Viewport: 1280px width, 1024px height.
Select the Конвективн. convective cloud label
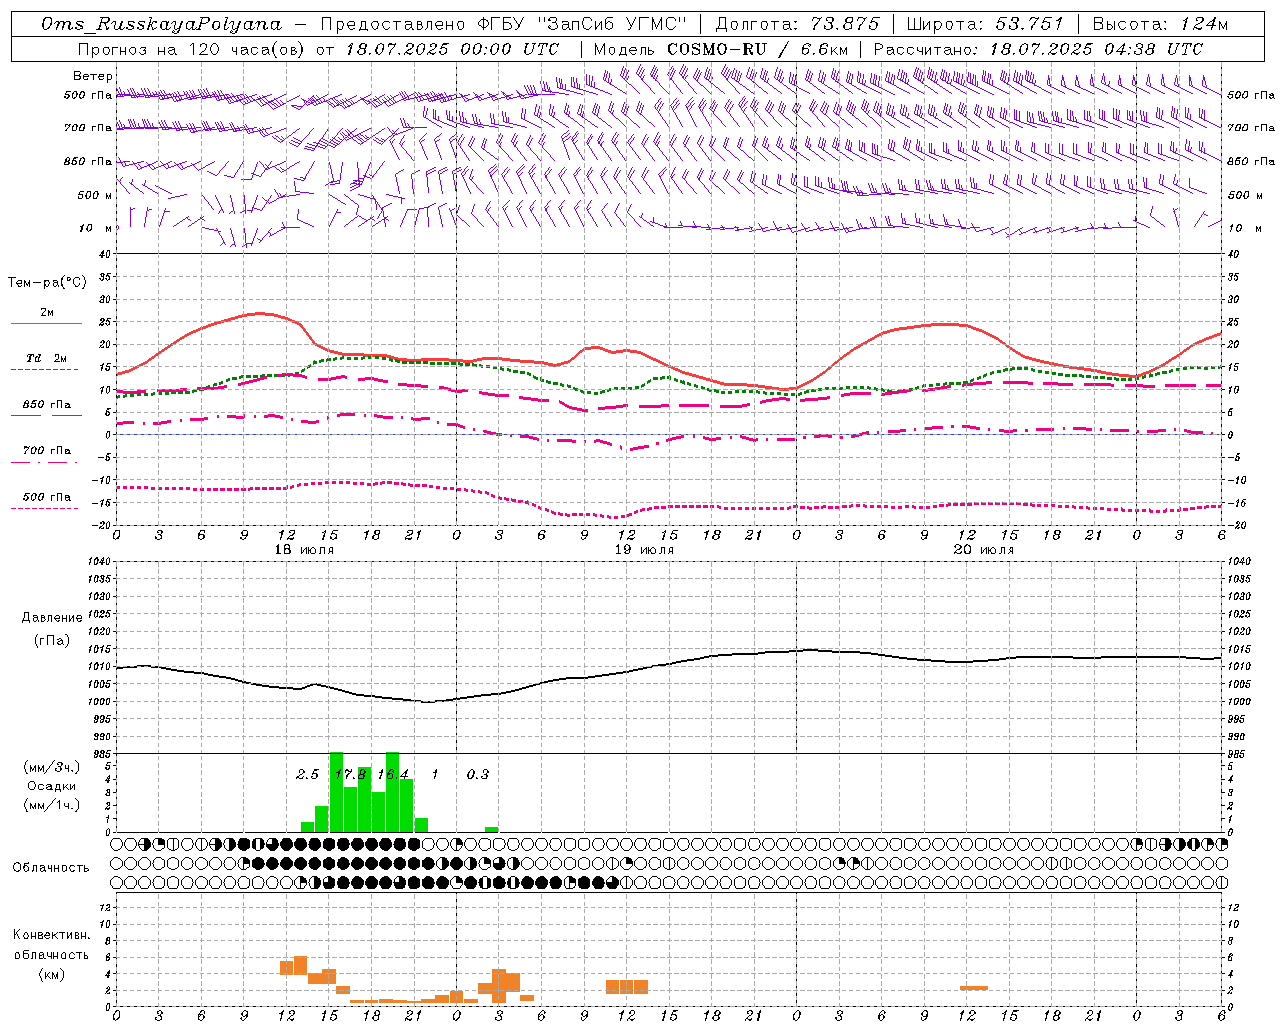(51, 935)
